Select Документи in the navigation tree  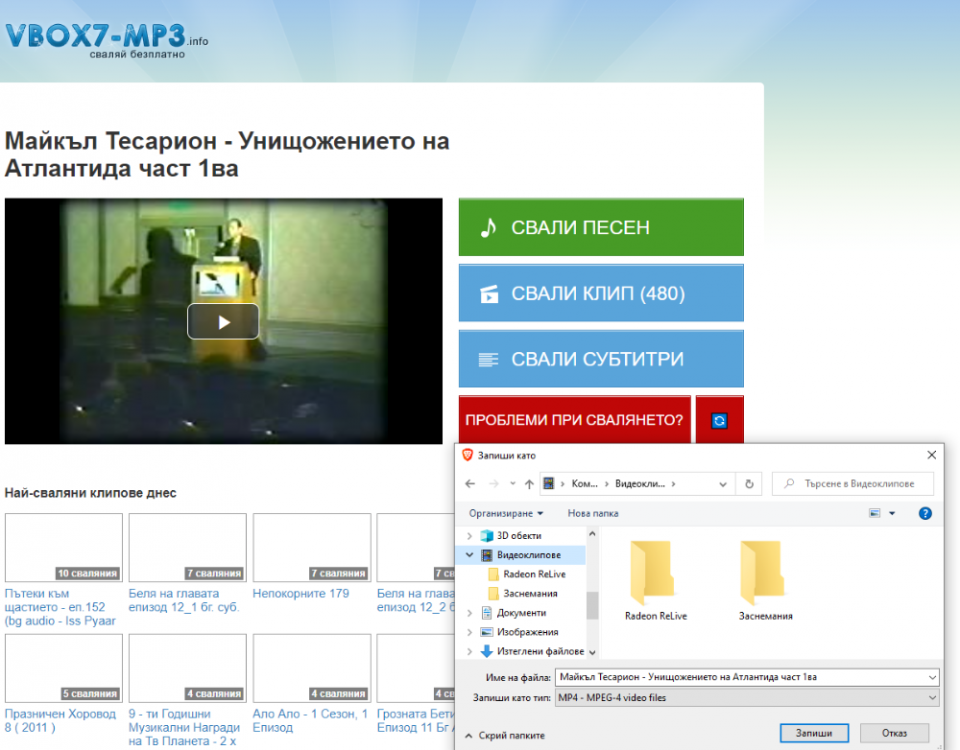click(x=521, y=613)
